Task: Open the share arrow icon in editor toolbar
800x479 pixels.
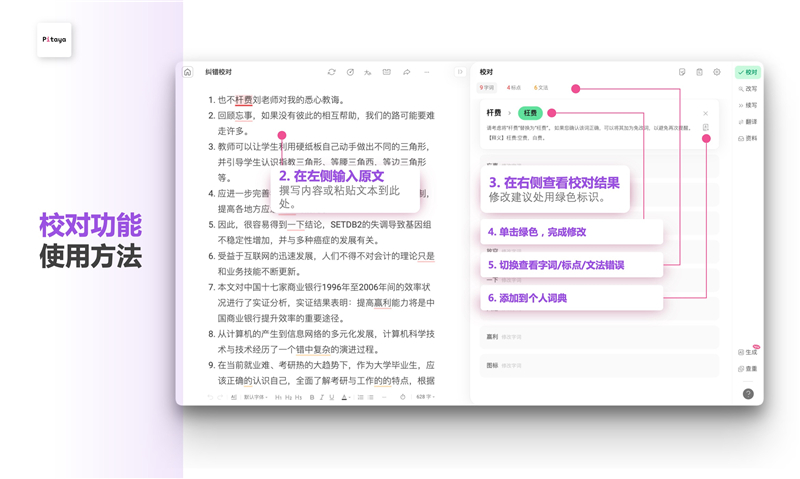Action: [407, 72]
